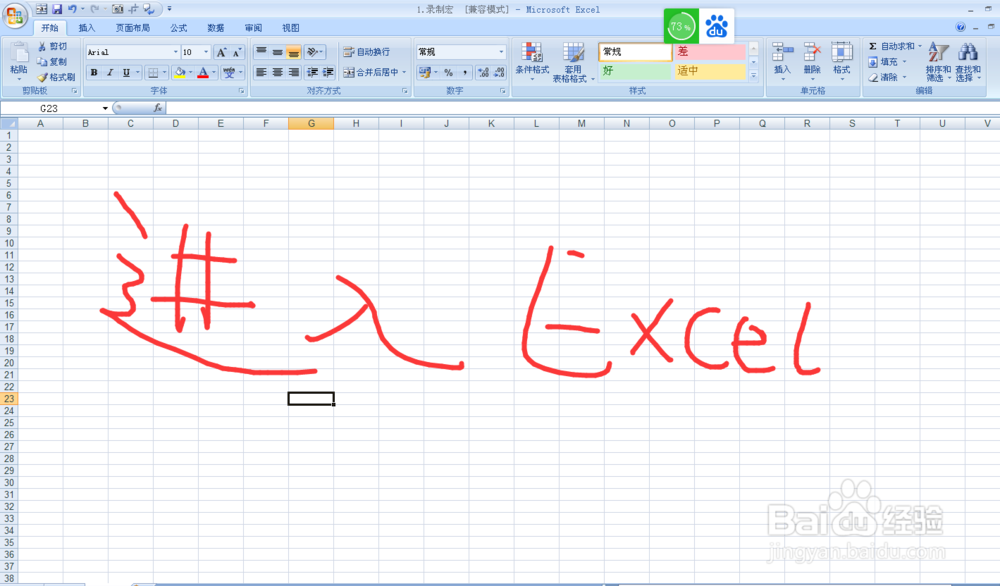Open Conditional Formatting (条件格式)
Viewport: 1000px width, 586px height.
click(532, 61)
